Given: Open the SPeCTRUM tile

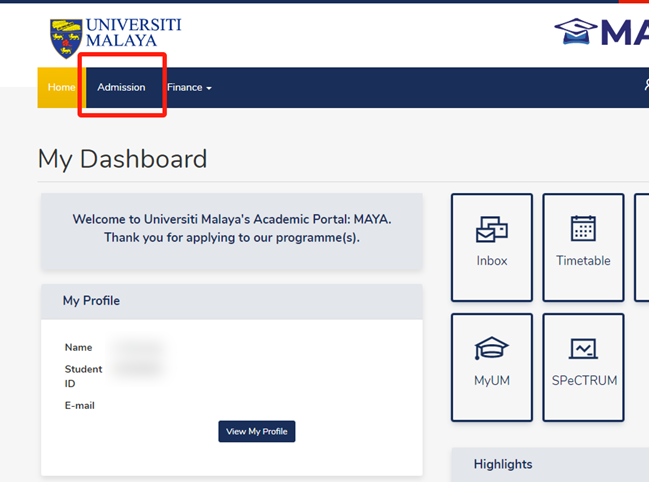Looking at the screenshot, I should tap(583, 367).
